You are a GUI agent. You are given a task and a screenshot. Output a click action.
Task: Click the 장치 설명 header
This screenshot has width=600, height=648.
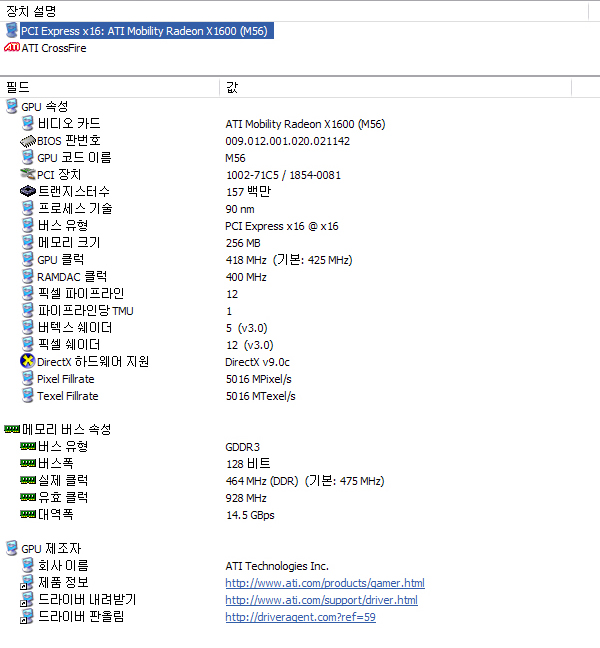(31, 11)
